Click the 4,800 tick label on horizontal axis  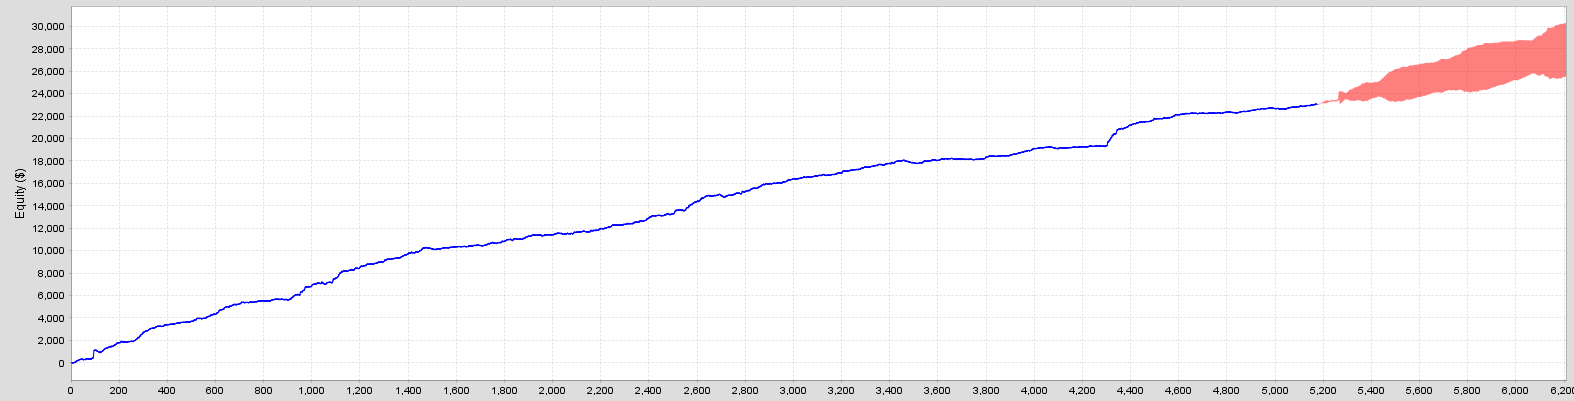pyautogui.click(x=1227, y=391)
